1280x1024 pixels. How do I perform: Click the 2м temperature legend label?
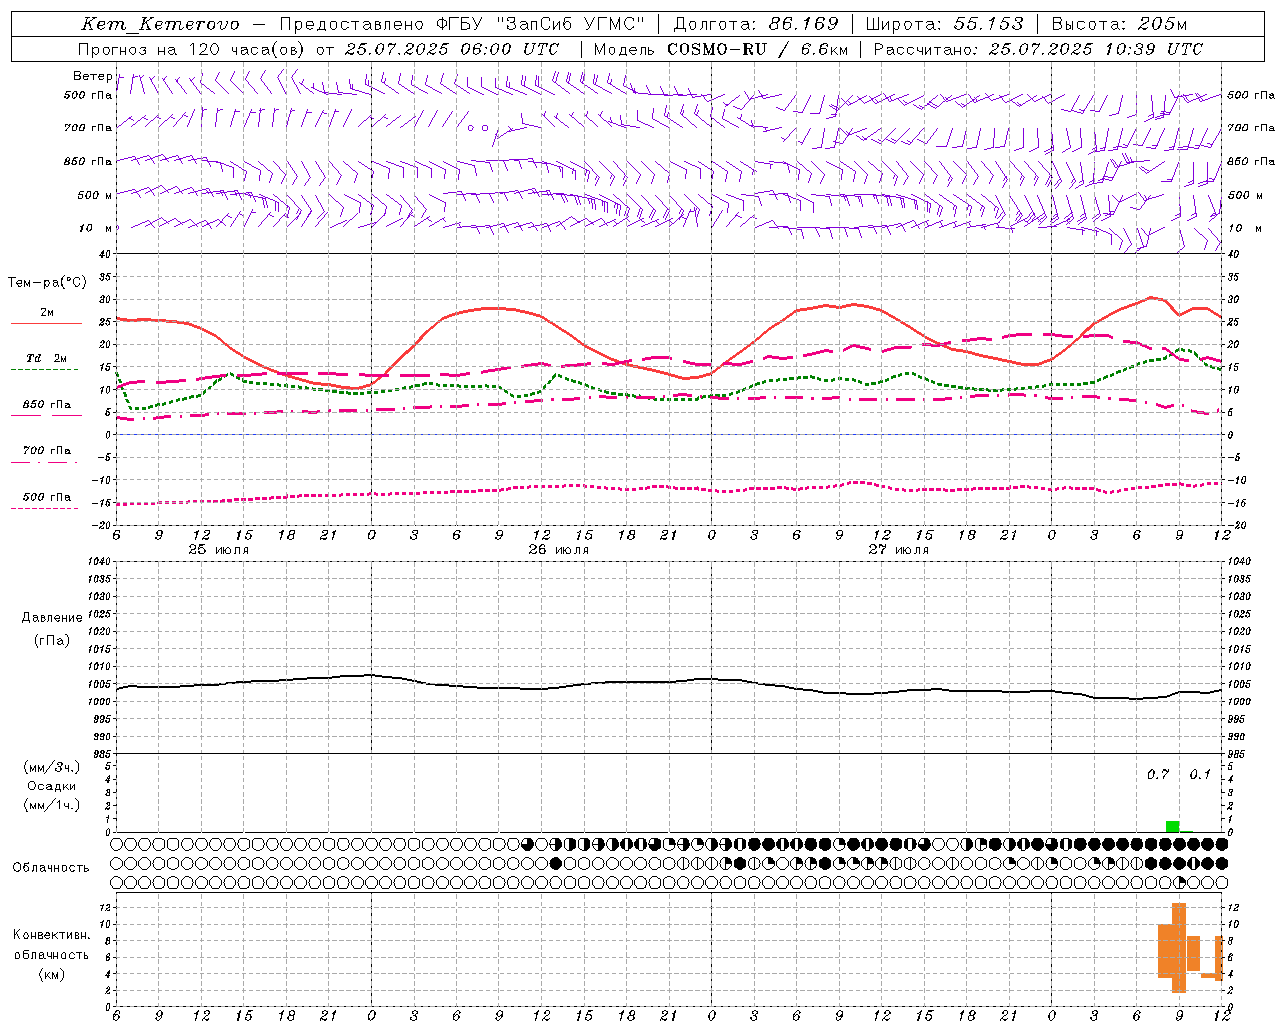pyautogui.click(x=47, y=313)
